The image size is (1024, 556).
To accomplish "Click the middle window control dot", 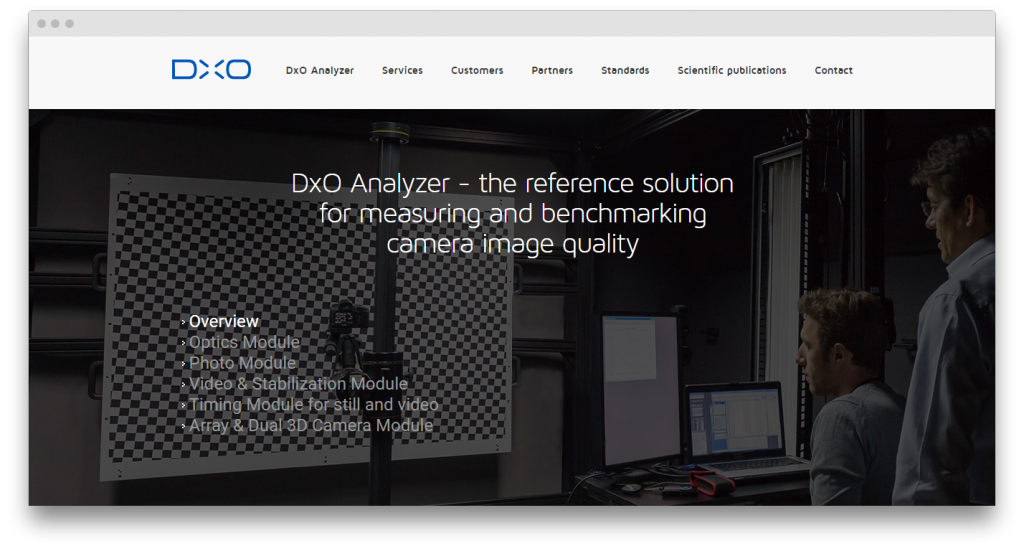I will (x=55, y=24).
